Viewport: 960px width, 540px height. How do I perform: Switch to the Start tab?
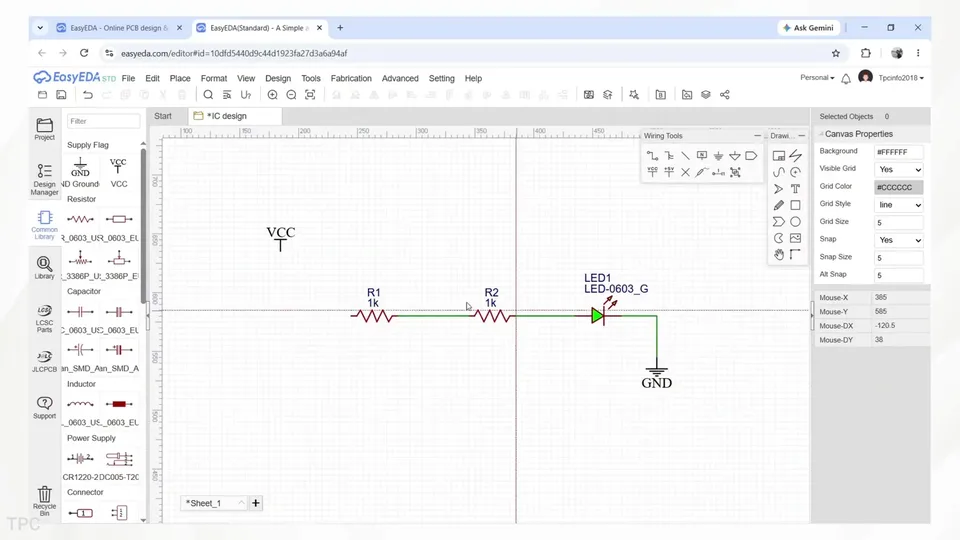[163, 116]
